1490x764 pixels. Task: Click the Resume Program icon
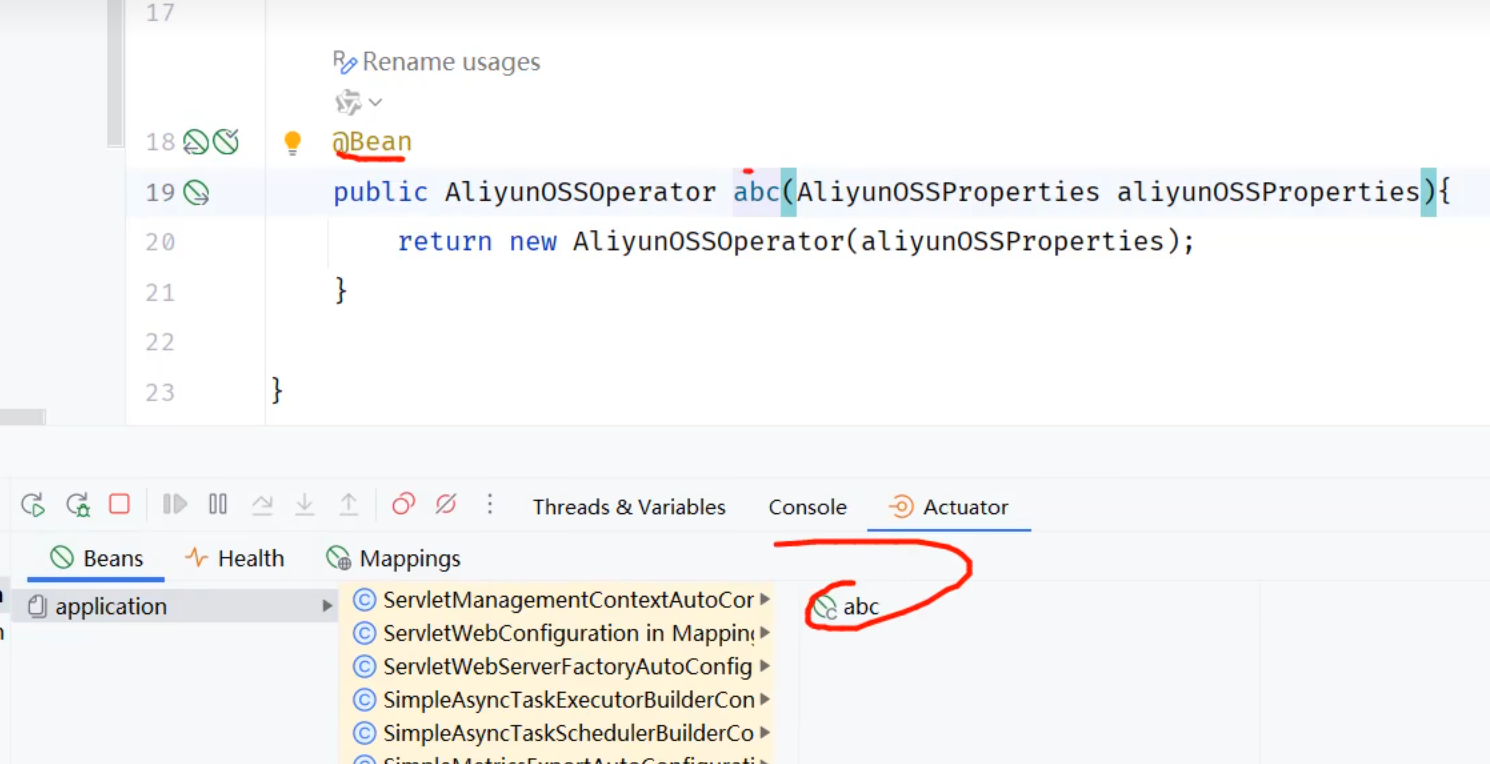pyautogui.click(x=175, y=504)
